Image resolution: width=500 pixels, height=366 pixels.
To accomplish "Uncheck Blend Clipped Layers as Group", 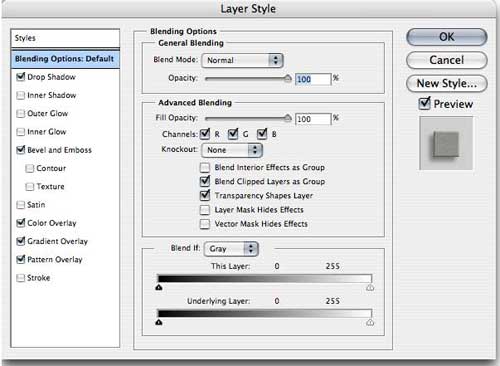I will [205, 181].
